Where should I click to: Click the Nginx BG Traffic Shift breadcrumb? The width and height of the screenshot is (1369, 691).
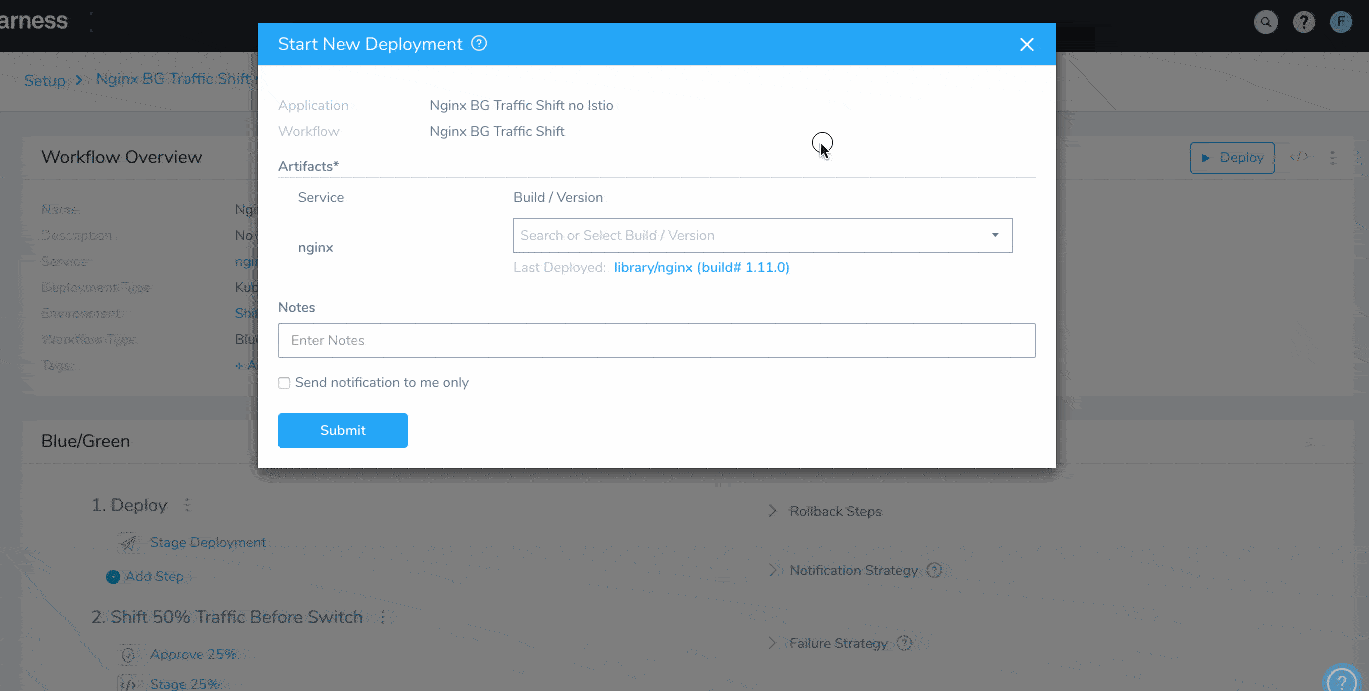point(176,79)
